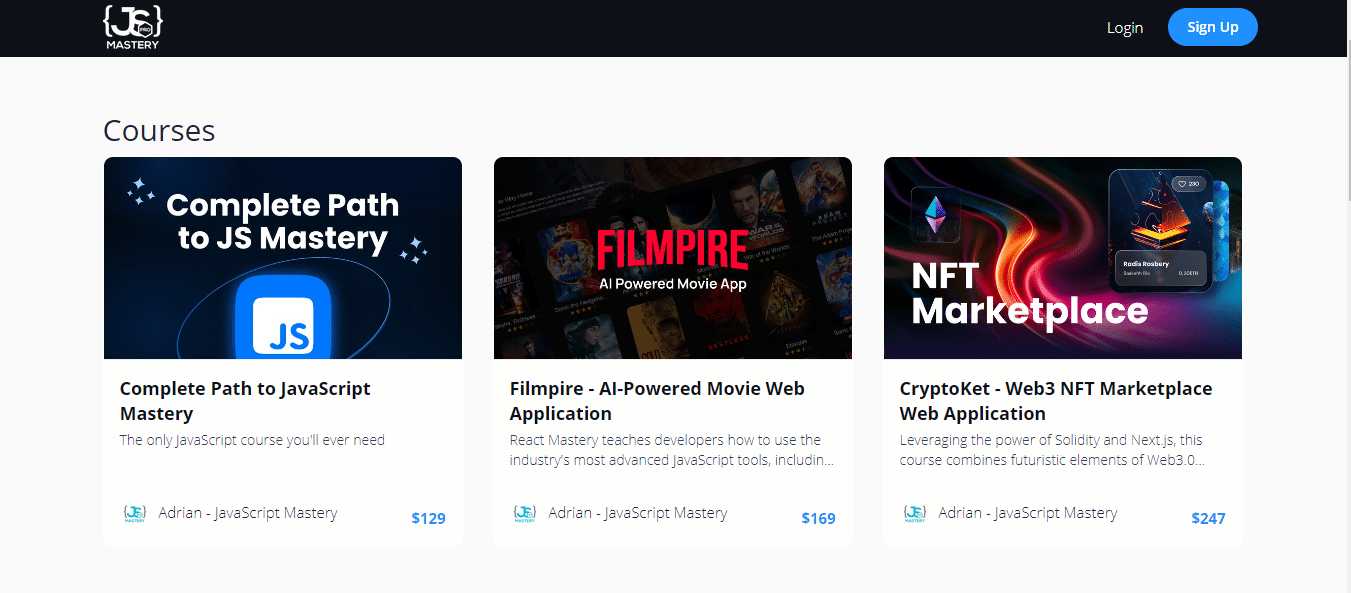
Task: Click author name on Filmpire card
Action: (x=638, y=513)
